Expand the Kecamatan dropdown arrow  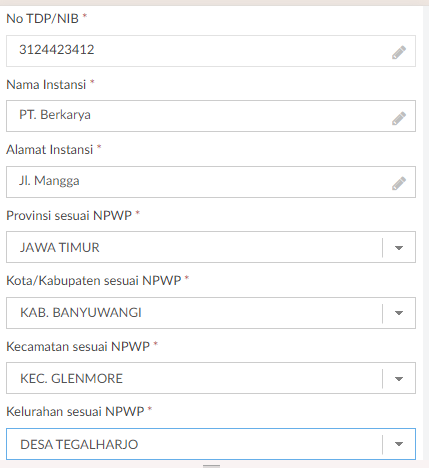click(399, 379)
